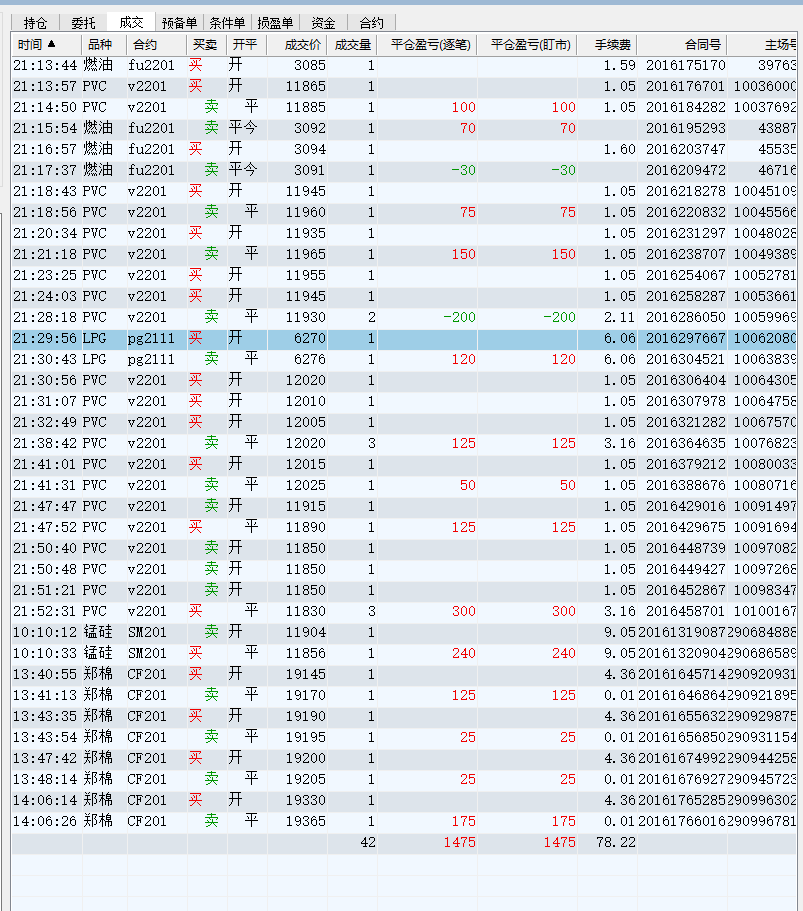Click price 11960 in the 21:18:56 row
Screen dimensions: 803x911
[x=306, y=212]
